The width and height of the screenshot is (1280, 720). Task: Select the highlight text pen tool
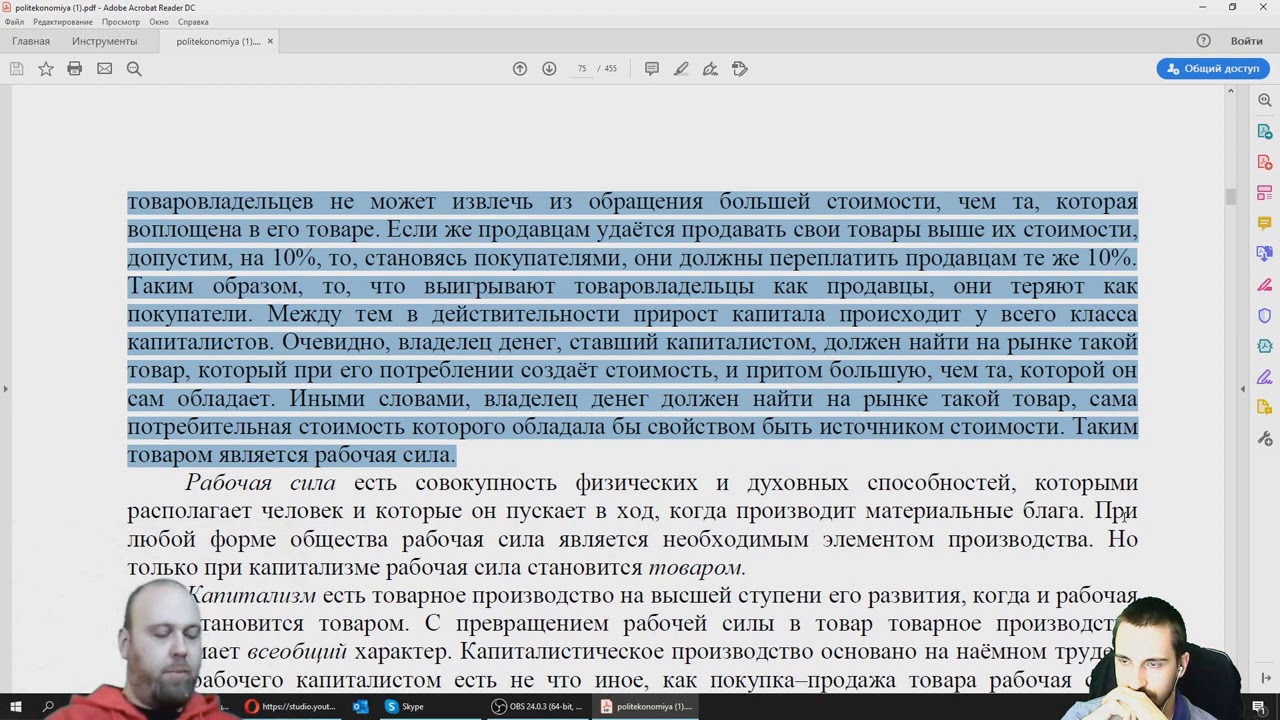(x=681, y=69)
